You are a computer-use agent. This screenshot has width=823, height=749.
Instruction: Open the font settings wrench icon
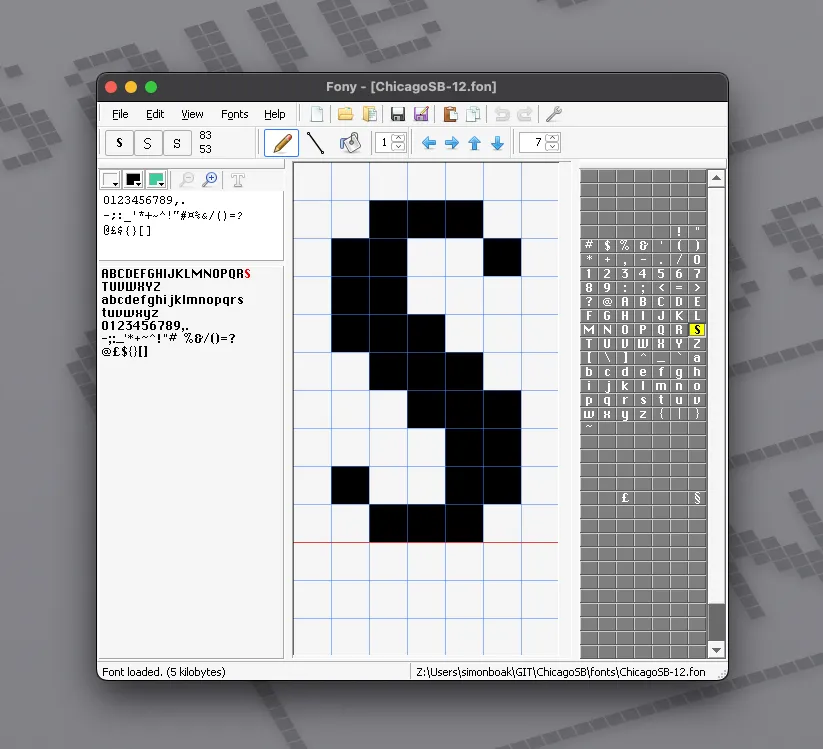coord(553,113)
